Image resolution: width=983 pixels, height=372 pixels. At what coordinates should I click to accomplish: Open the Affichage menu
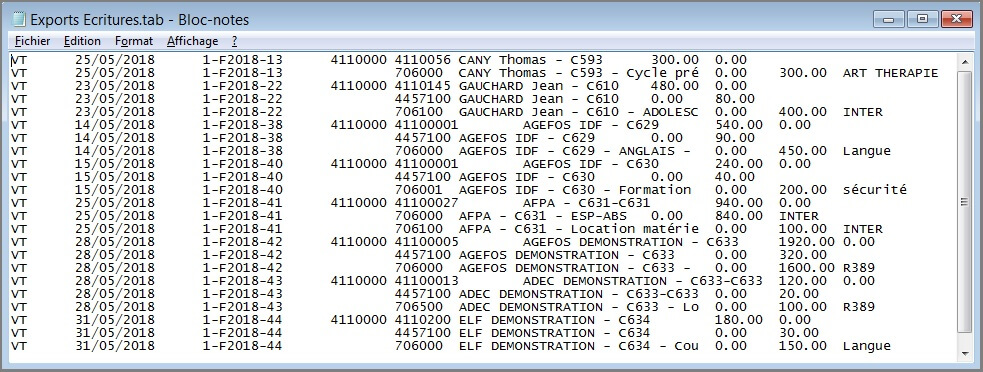click(192, 41)
